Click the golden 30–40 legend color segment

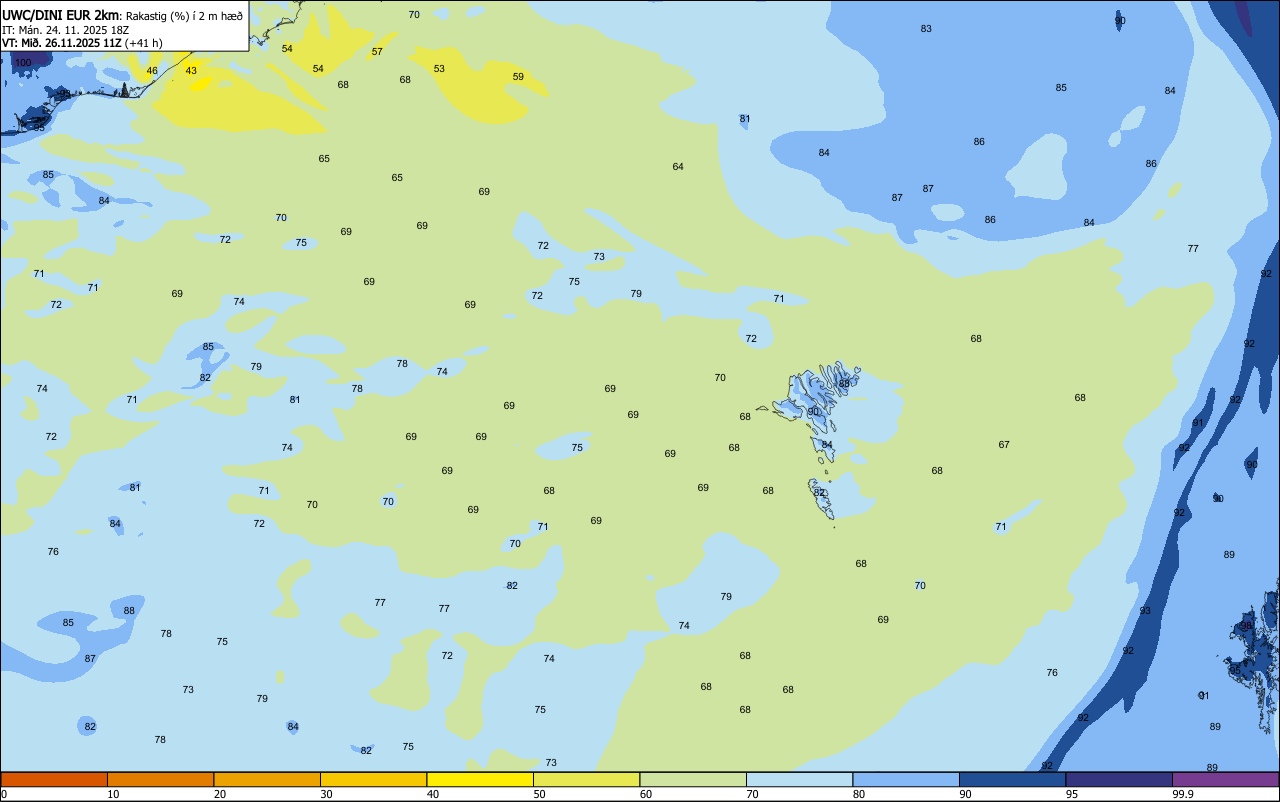[x=373, y=779]
